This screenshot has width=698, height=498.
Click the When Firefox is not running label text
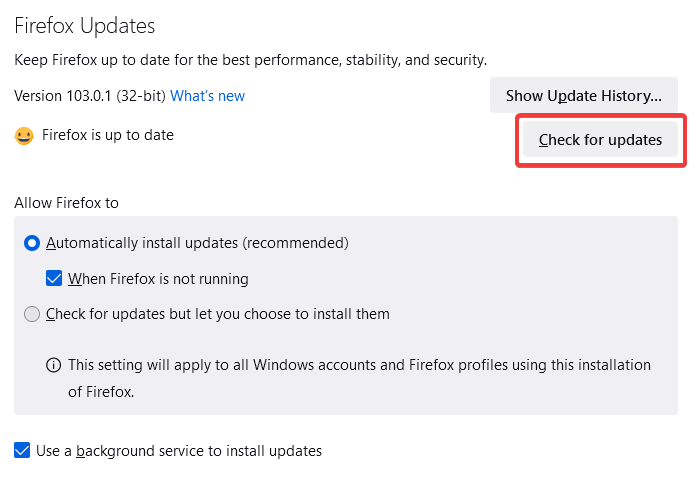coord(158,279)
